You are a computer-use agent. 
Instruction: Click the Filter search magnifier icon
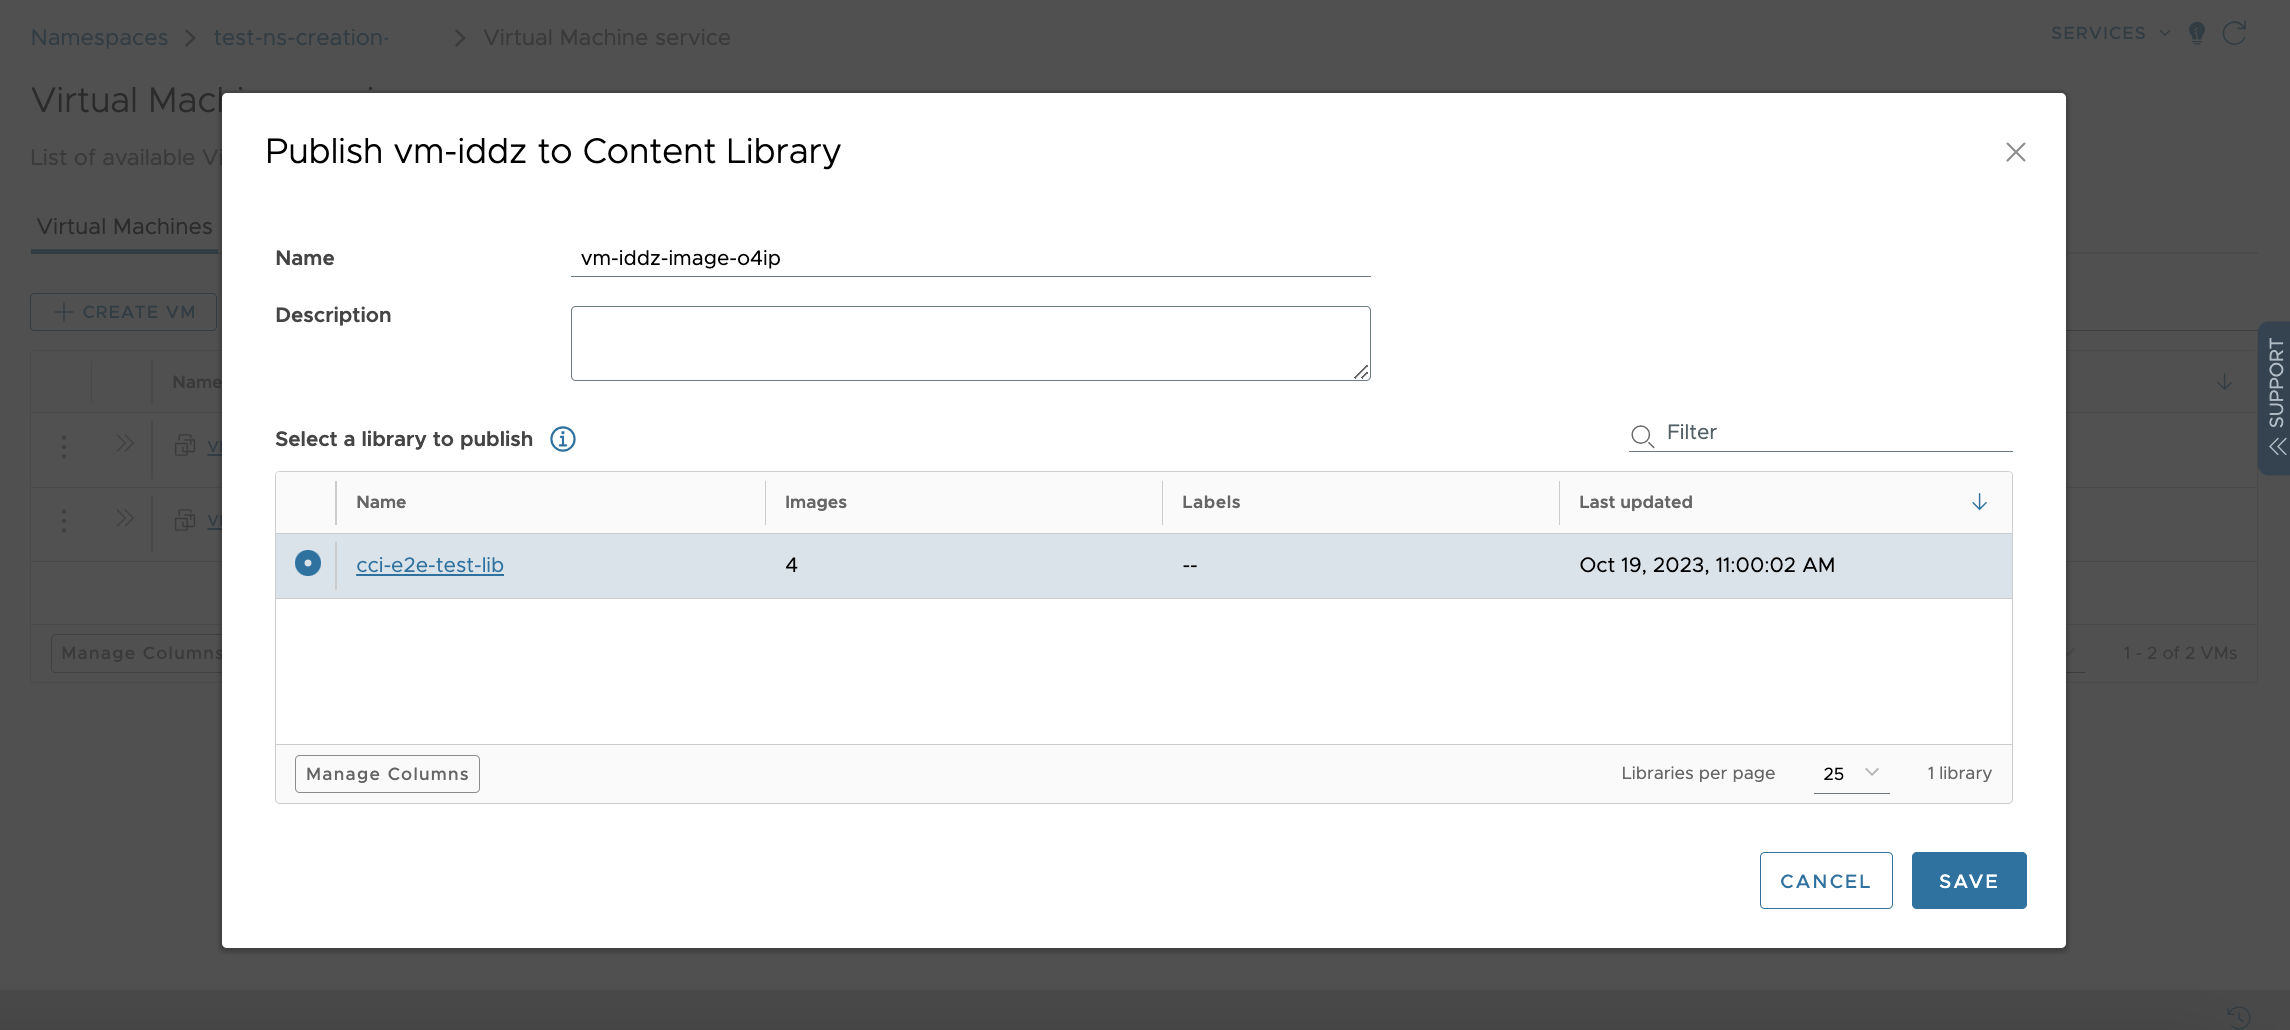click(1642, 436)
